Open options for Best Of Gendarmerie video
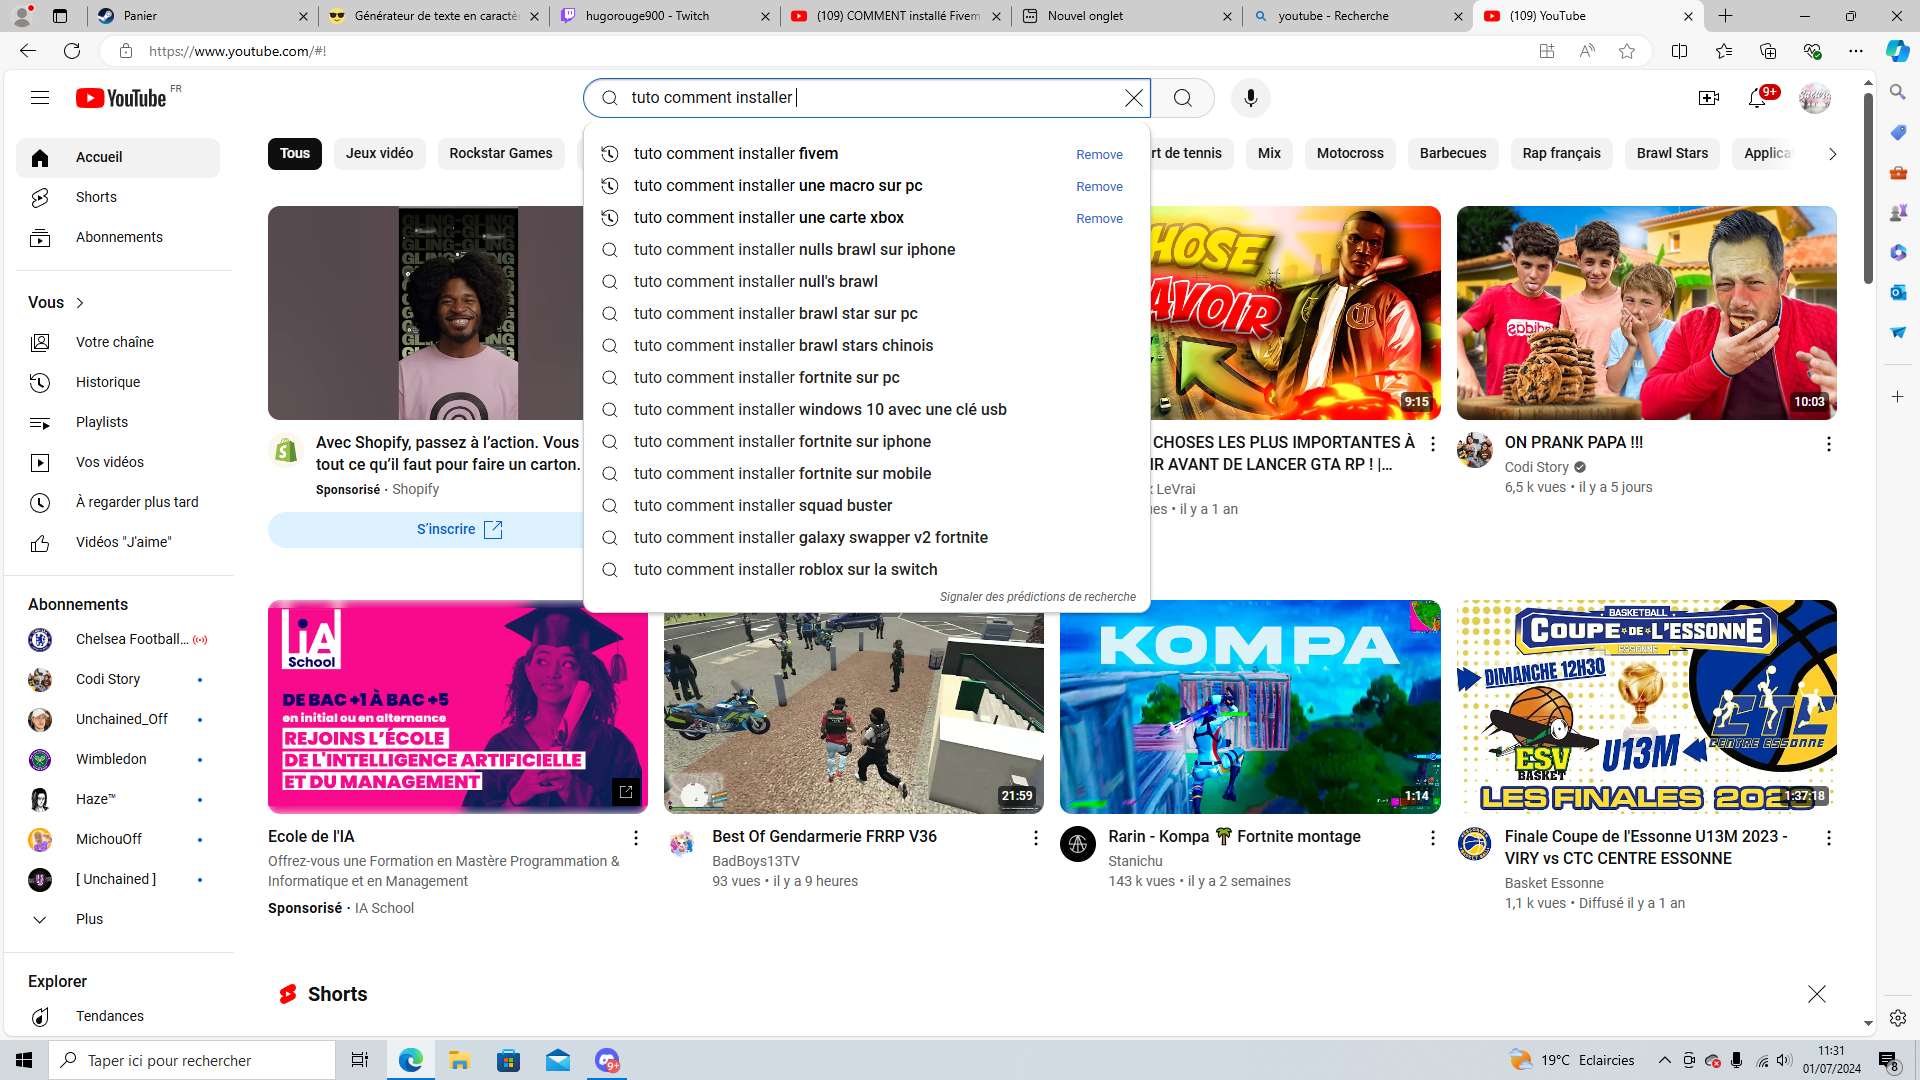 1035,838
